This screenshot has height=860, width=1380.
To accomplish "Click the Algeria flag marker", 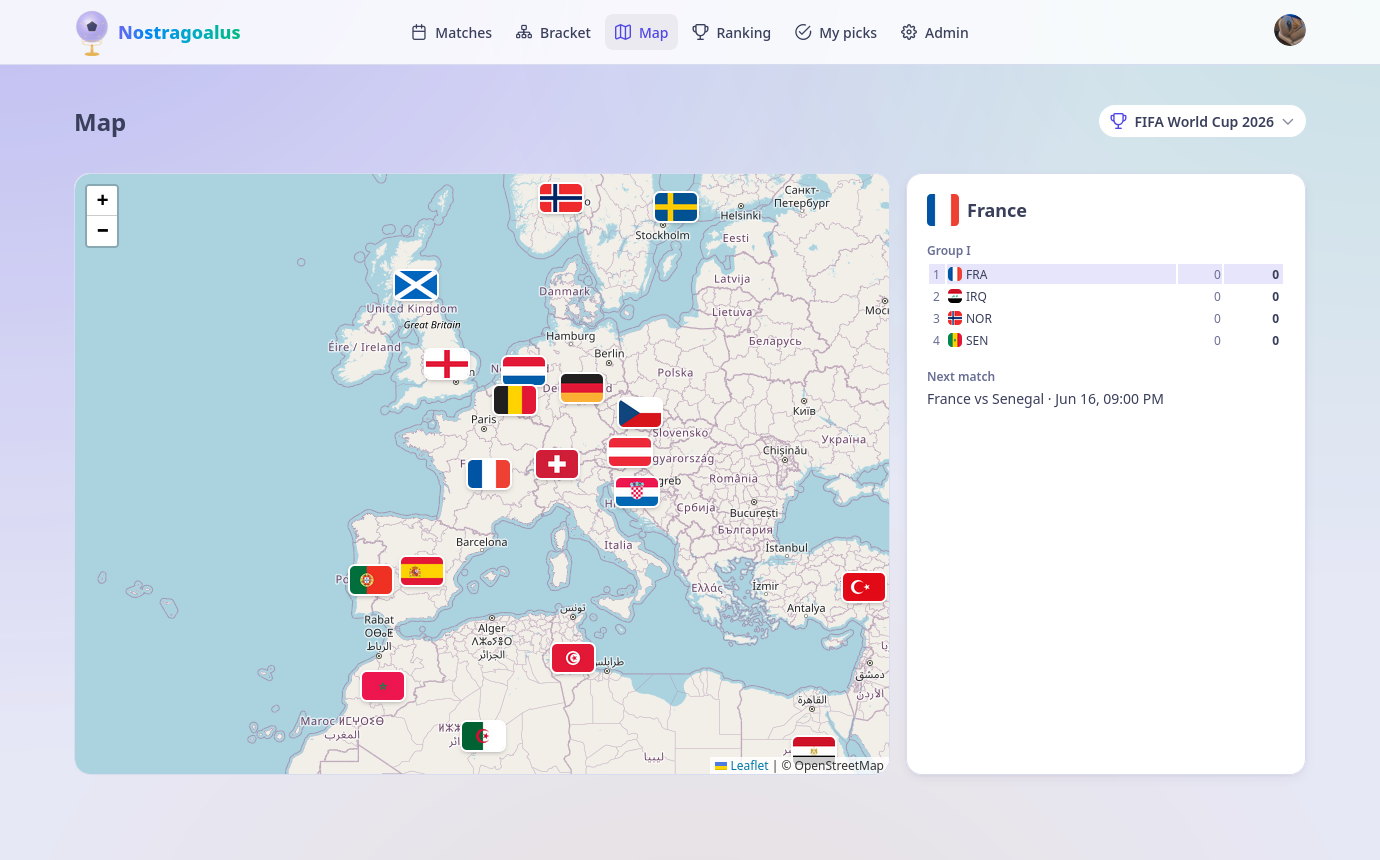I will (x=484, y=736).
